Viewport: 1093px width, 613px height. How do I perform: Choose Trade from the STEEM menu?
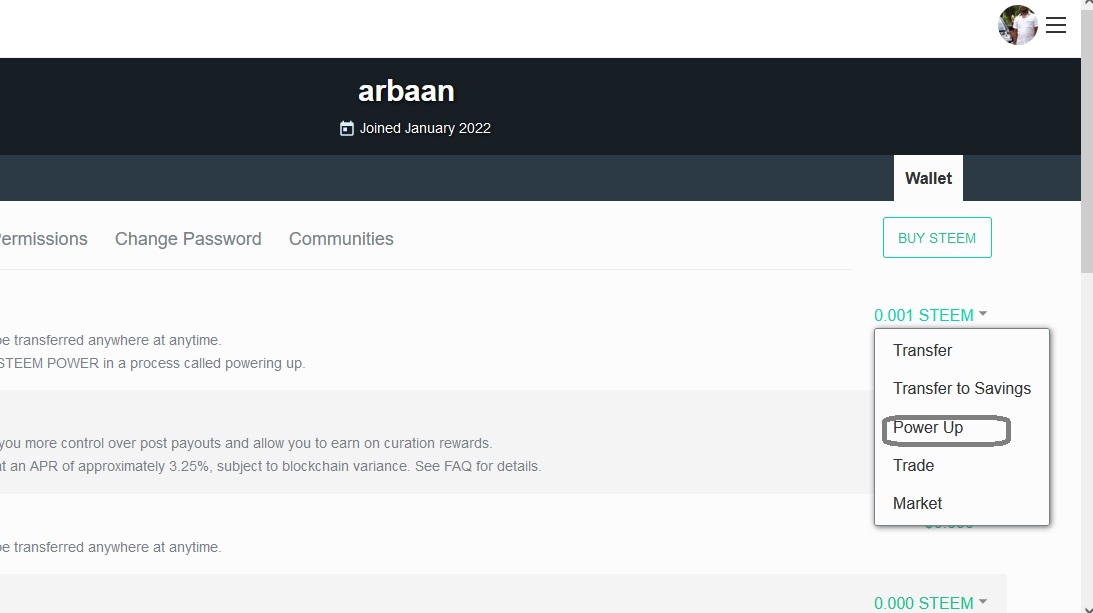[913, 465]
